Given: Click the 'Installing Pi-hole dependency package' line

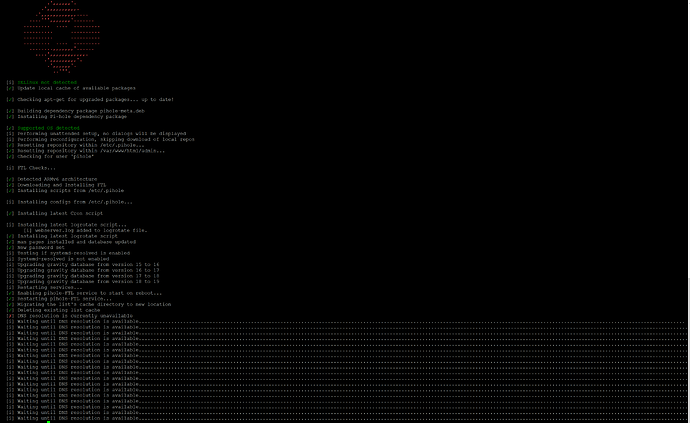Looking at the screenshot, I should point(72,117).
